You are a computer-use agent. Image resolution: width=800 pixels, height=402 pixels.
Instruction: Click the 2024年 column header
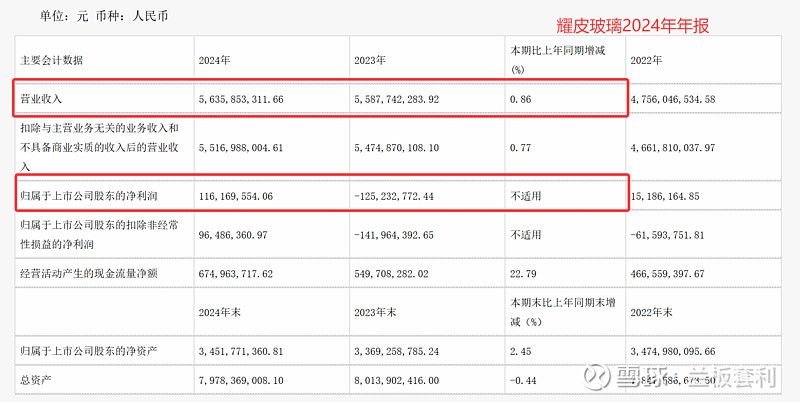216,60
